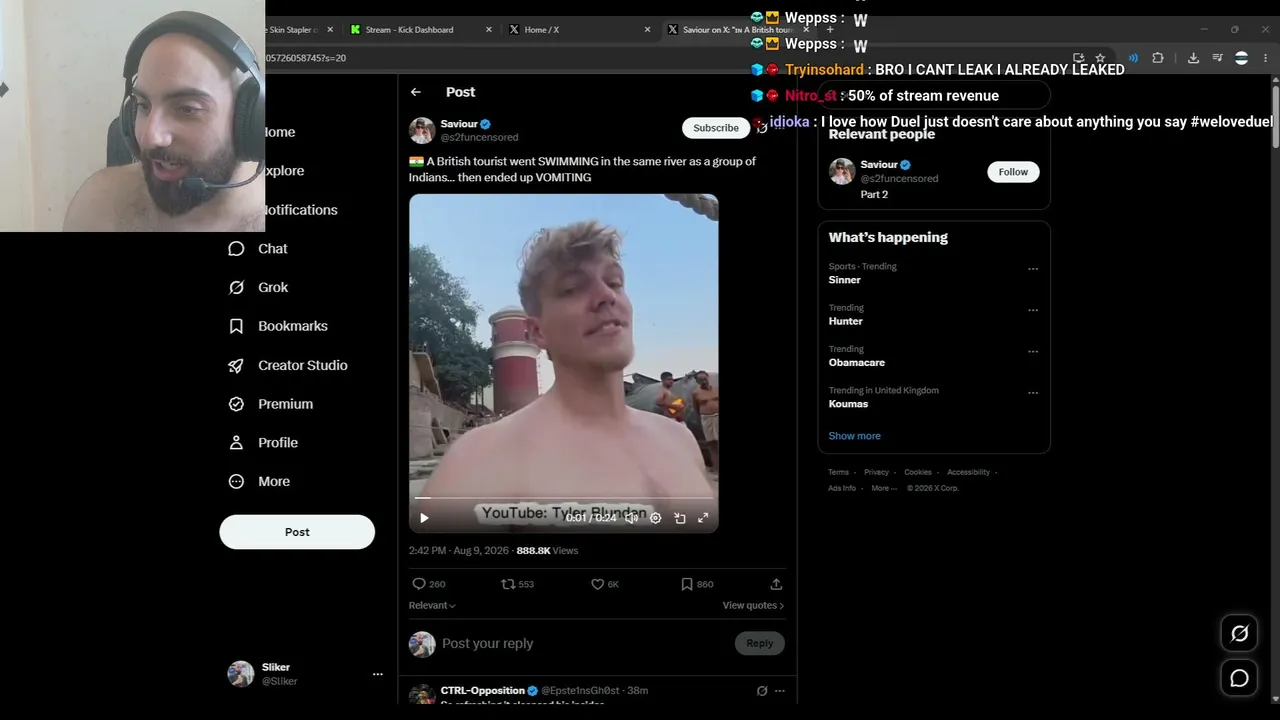This screenshot has width=1280, height=720.
Task: Open the video settings gear
Action: (x=656, y=518)
